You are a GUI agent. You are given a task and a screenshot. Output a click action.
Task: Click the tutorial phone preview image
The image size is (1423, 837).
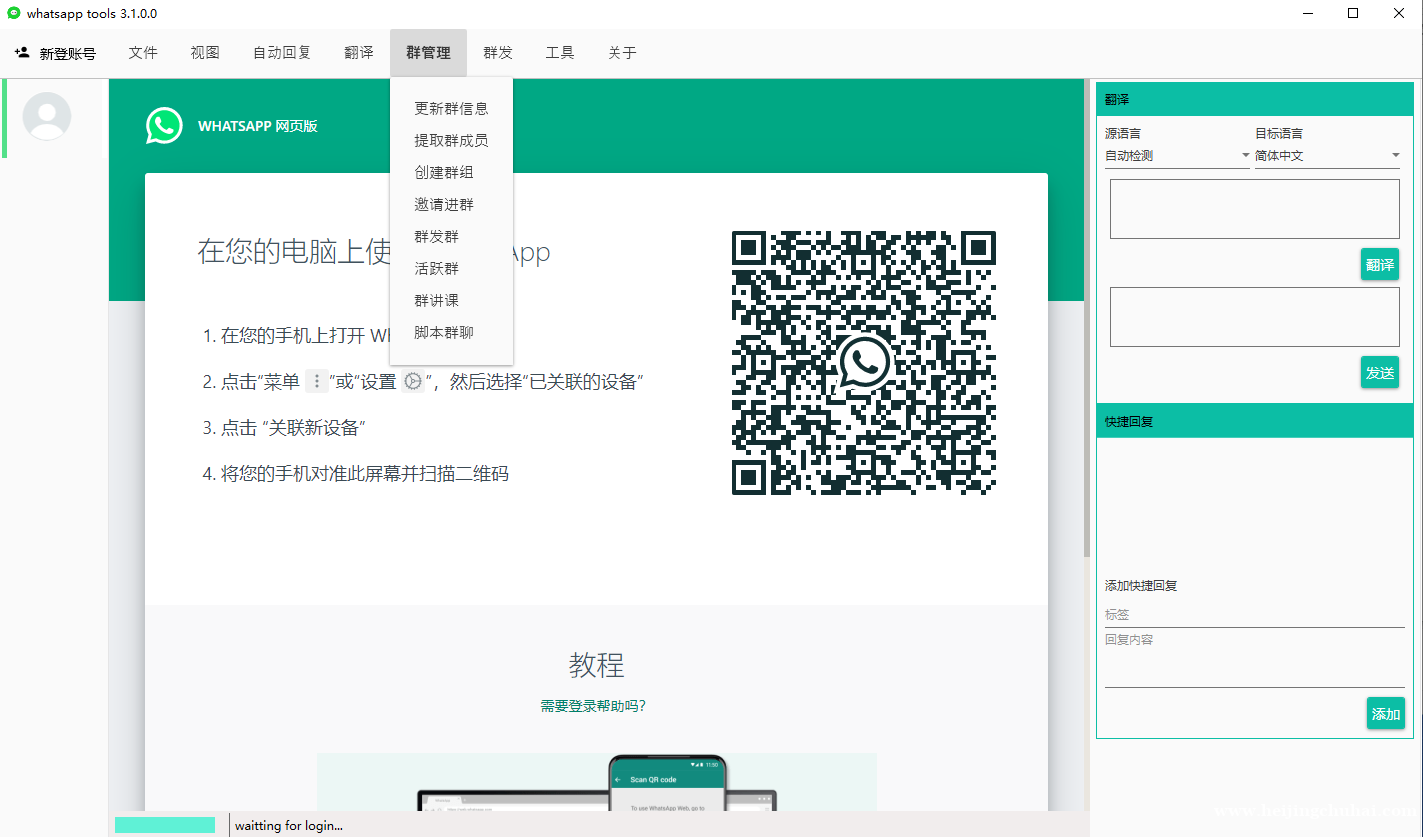(597, 782)
